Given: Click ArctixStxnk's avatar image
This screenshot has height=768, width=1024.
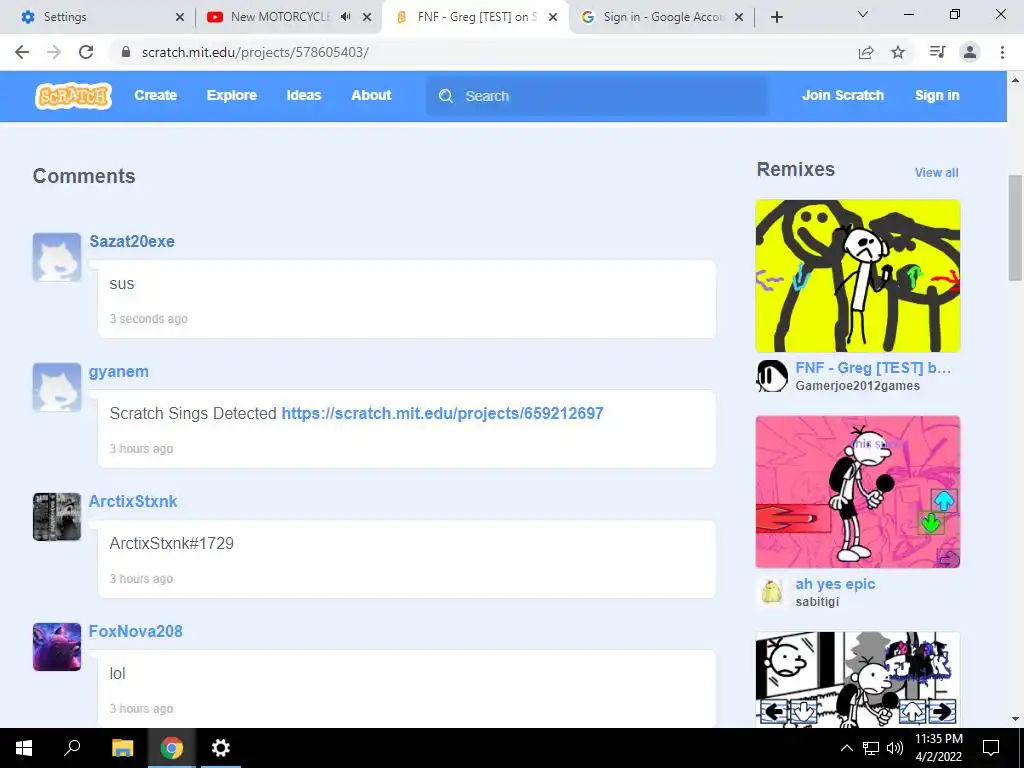Looking at the screenshot, I should pyautogui.click(x=57, y=517).
